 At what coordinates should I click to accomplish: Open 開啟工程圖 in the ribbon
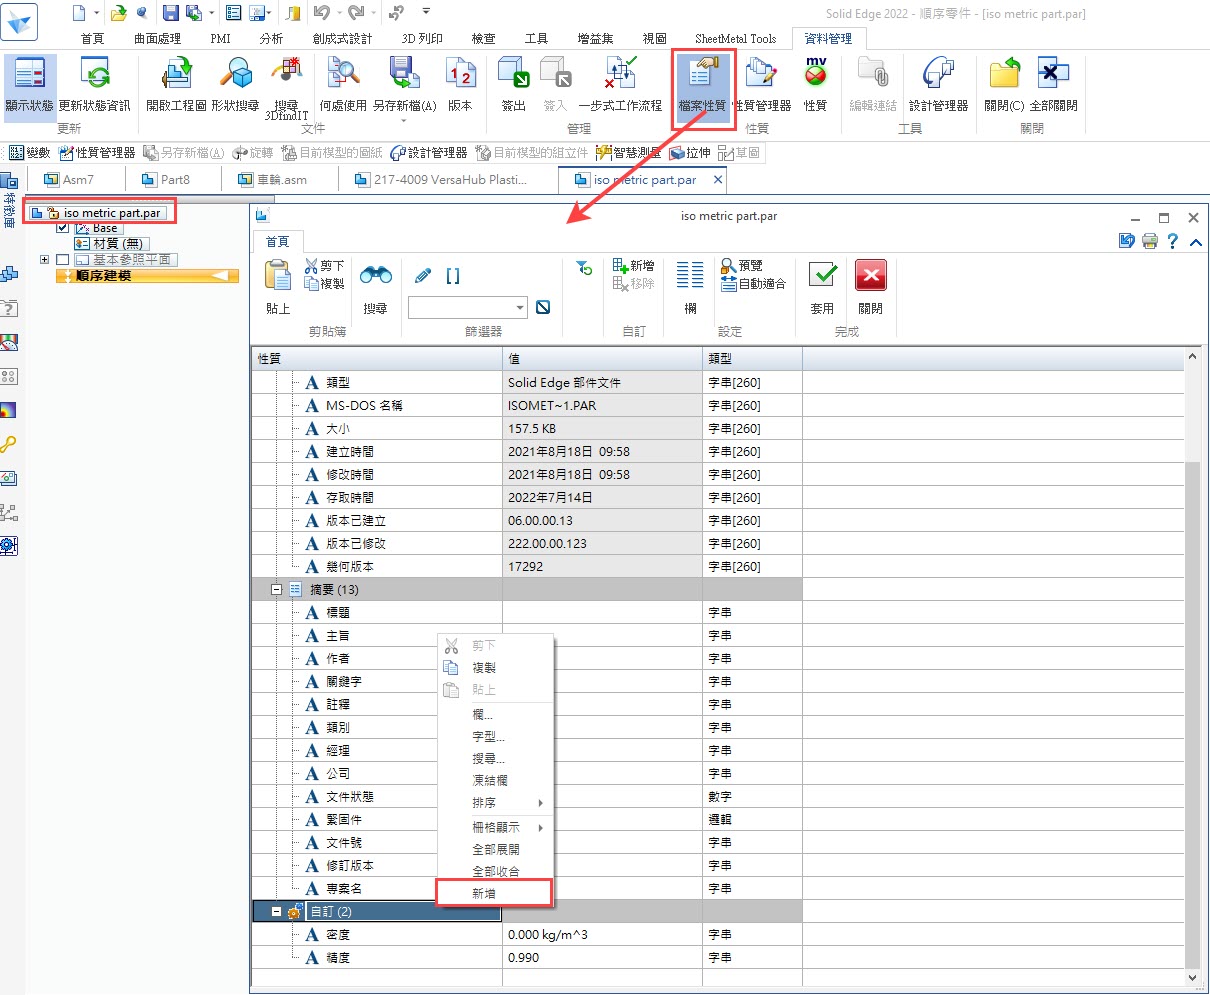point(176,85)
